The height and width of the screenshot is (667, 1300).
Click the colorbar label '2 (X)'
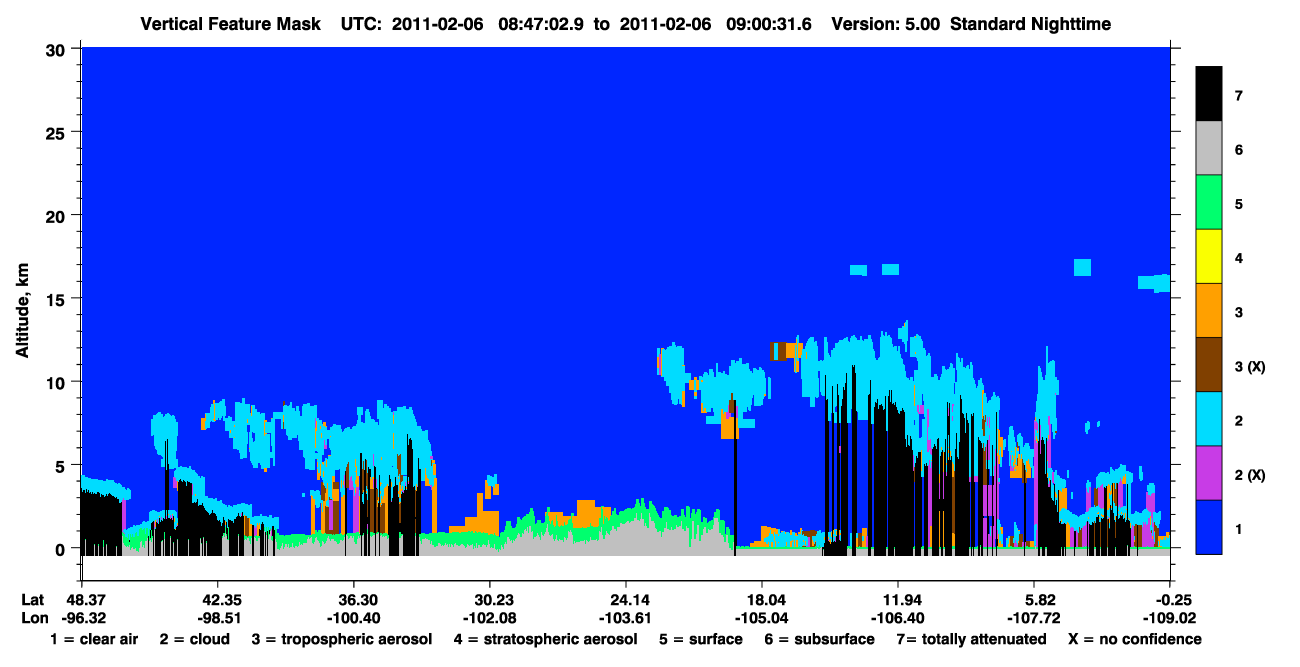tap(1249, 475)
